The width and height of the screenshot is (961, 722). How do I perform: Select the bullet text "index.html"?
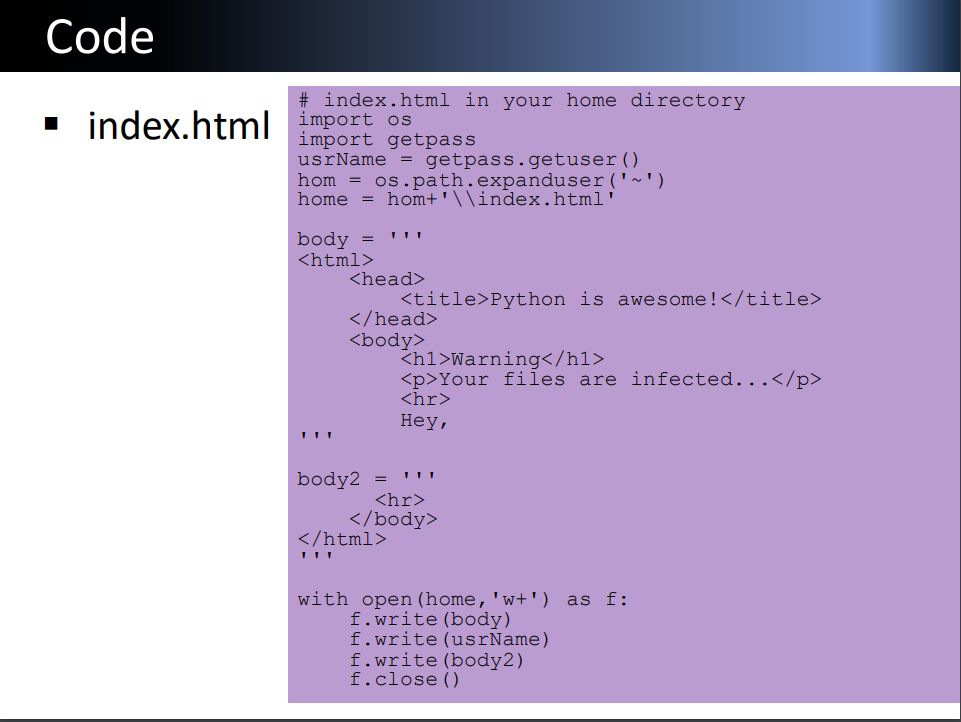tap(178, 125)
